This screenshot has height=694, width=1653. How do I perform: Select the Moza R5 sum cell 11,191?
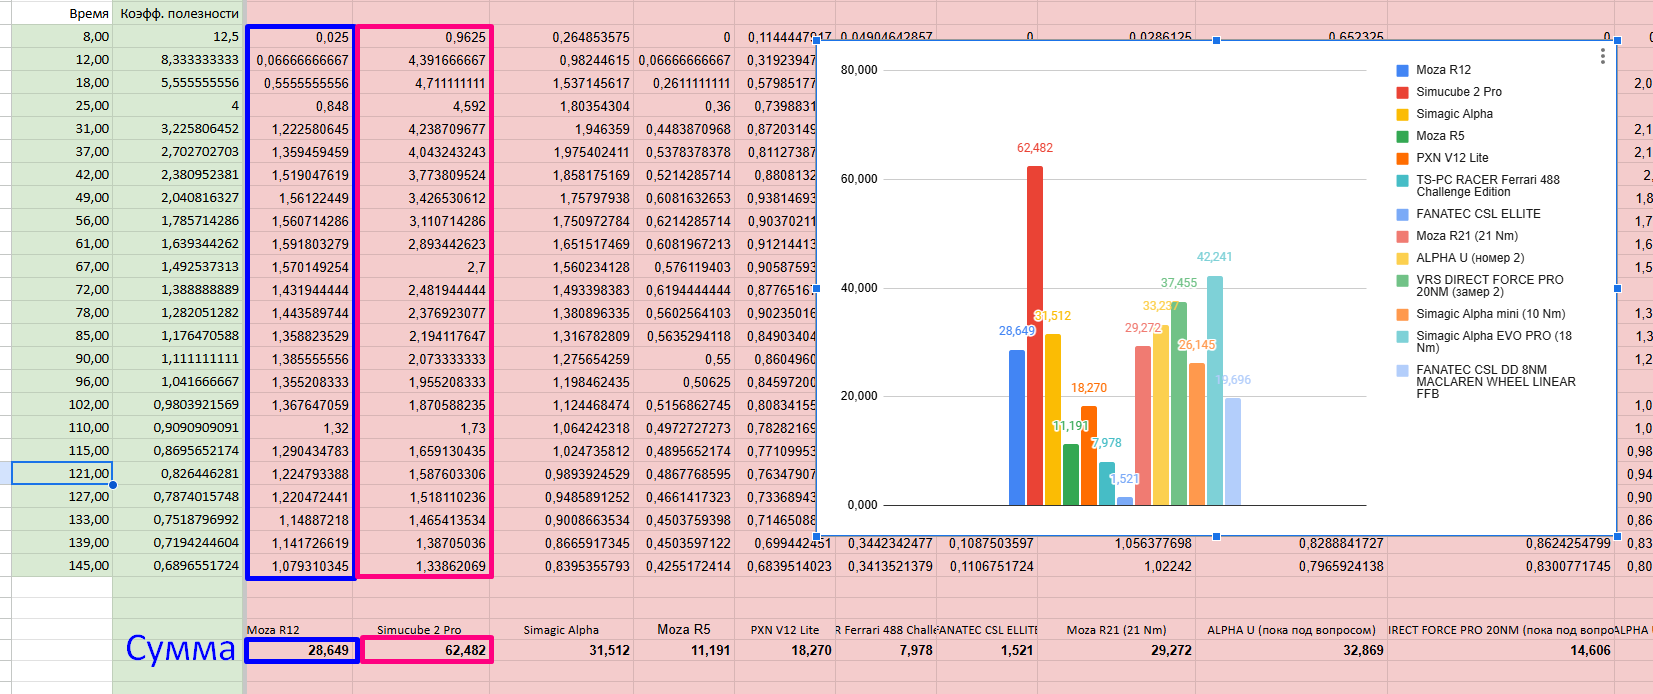coord(684,650)
